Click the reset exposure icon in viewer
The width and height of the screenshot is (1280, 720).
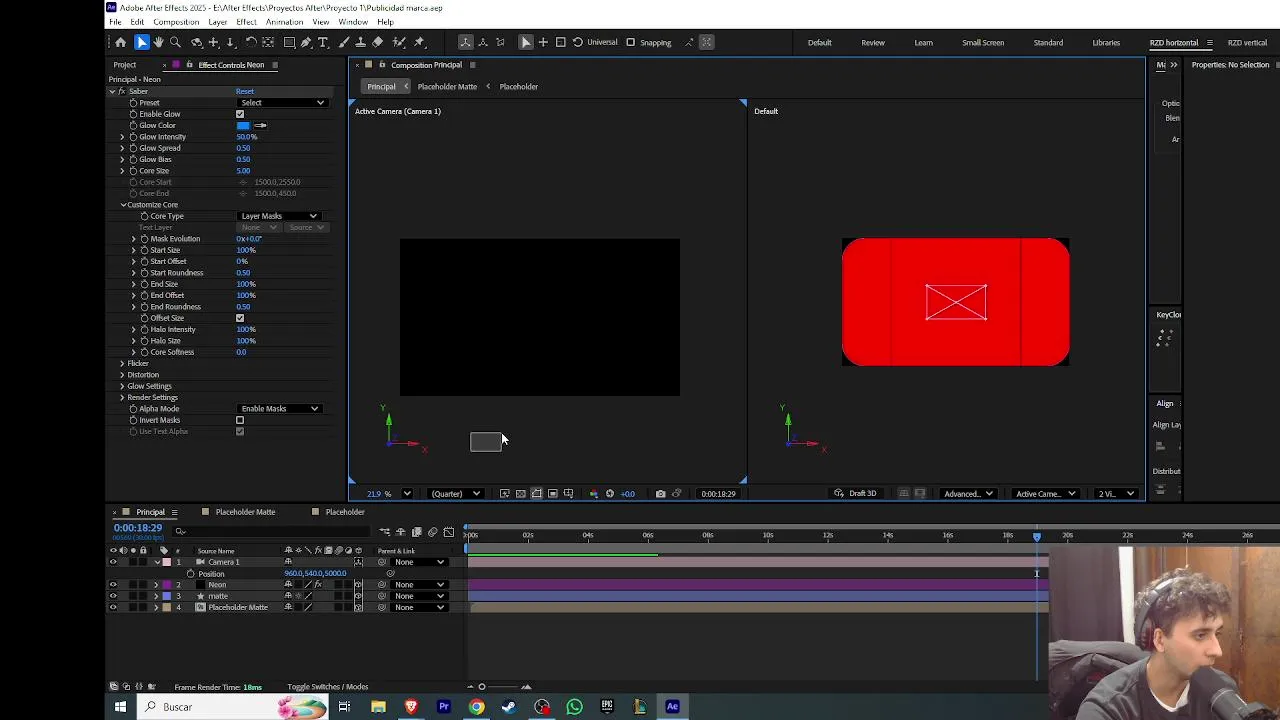(610, 494)
